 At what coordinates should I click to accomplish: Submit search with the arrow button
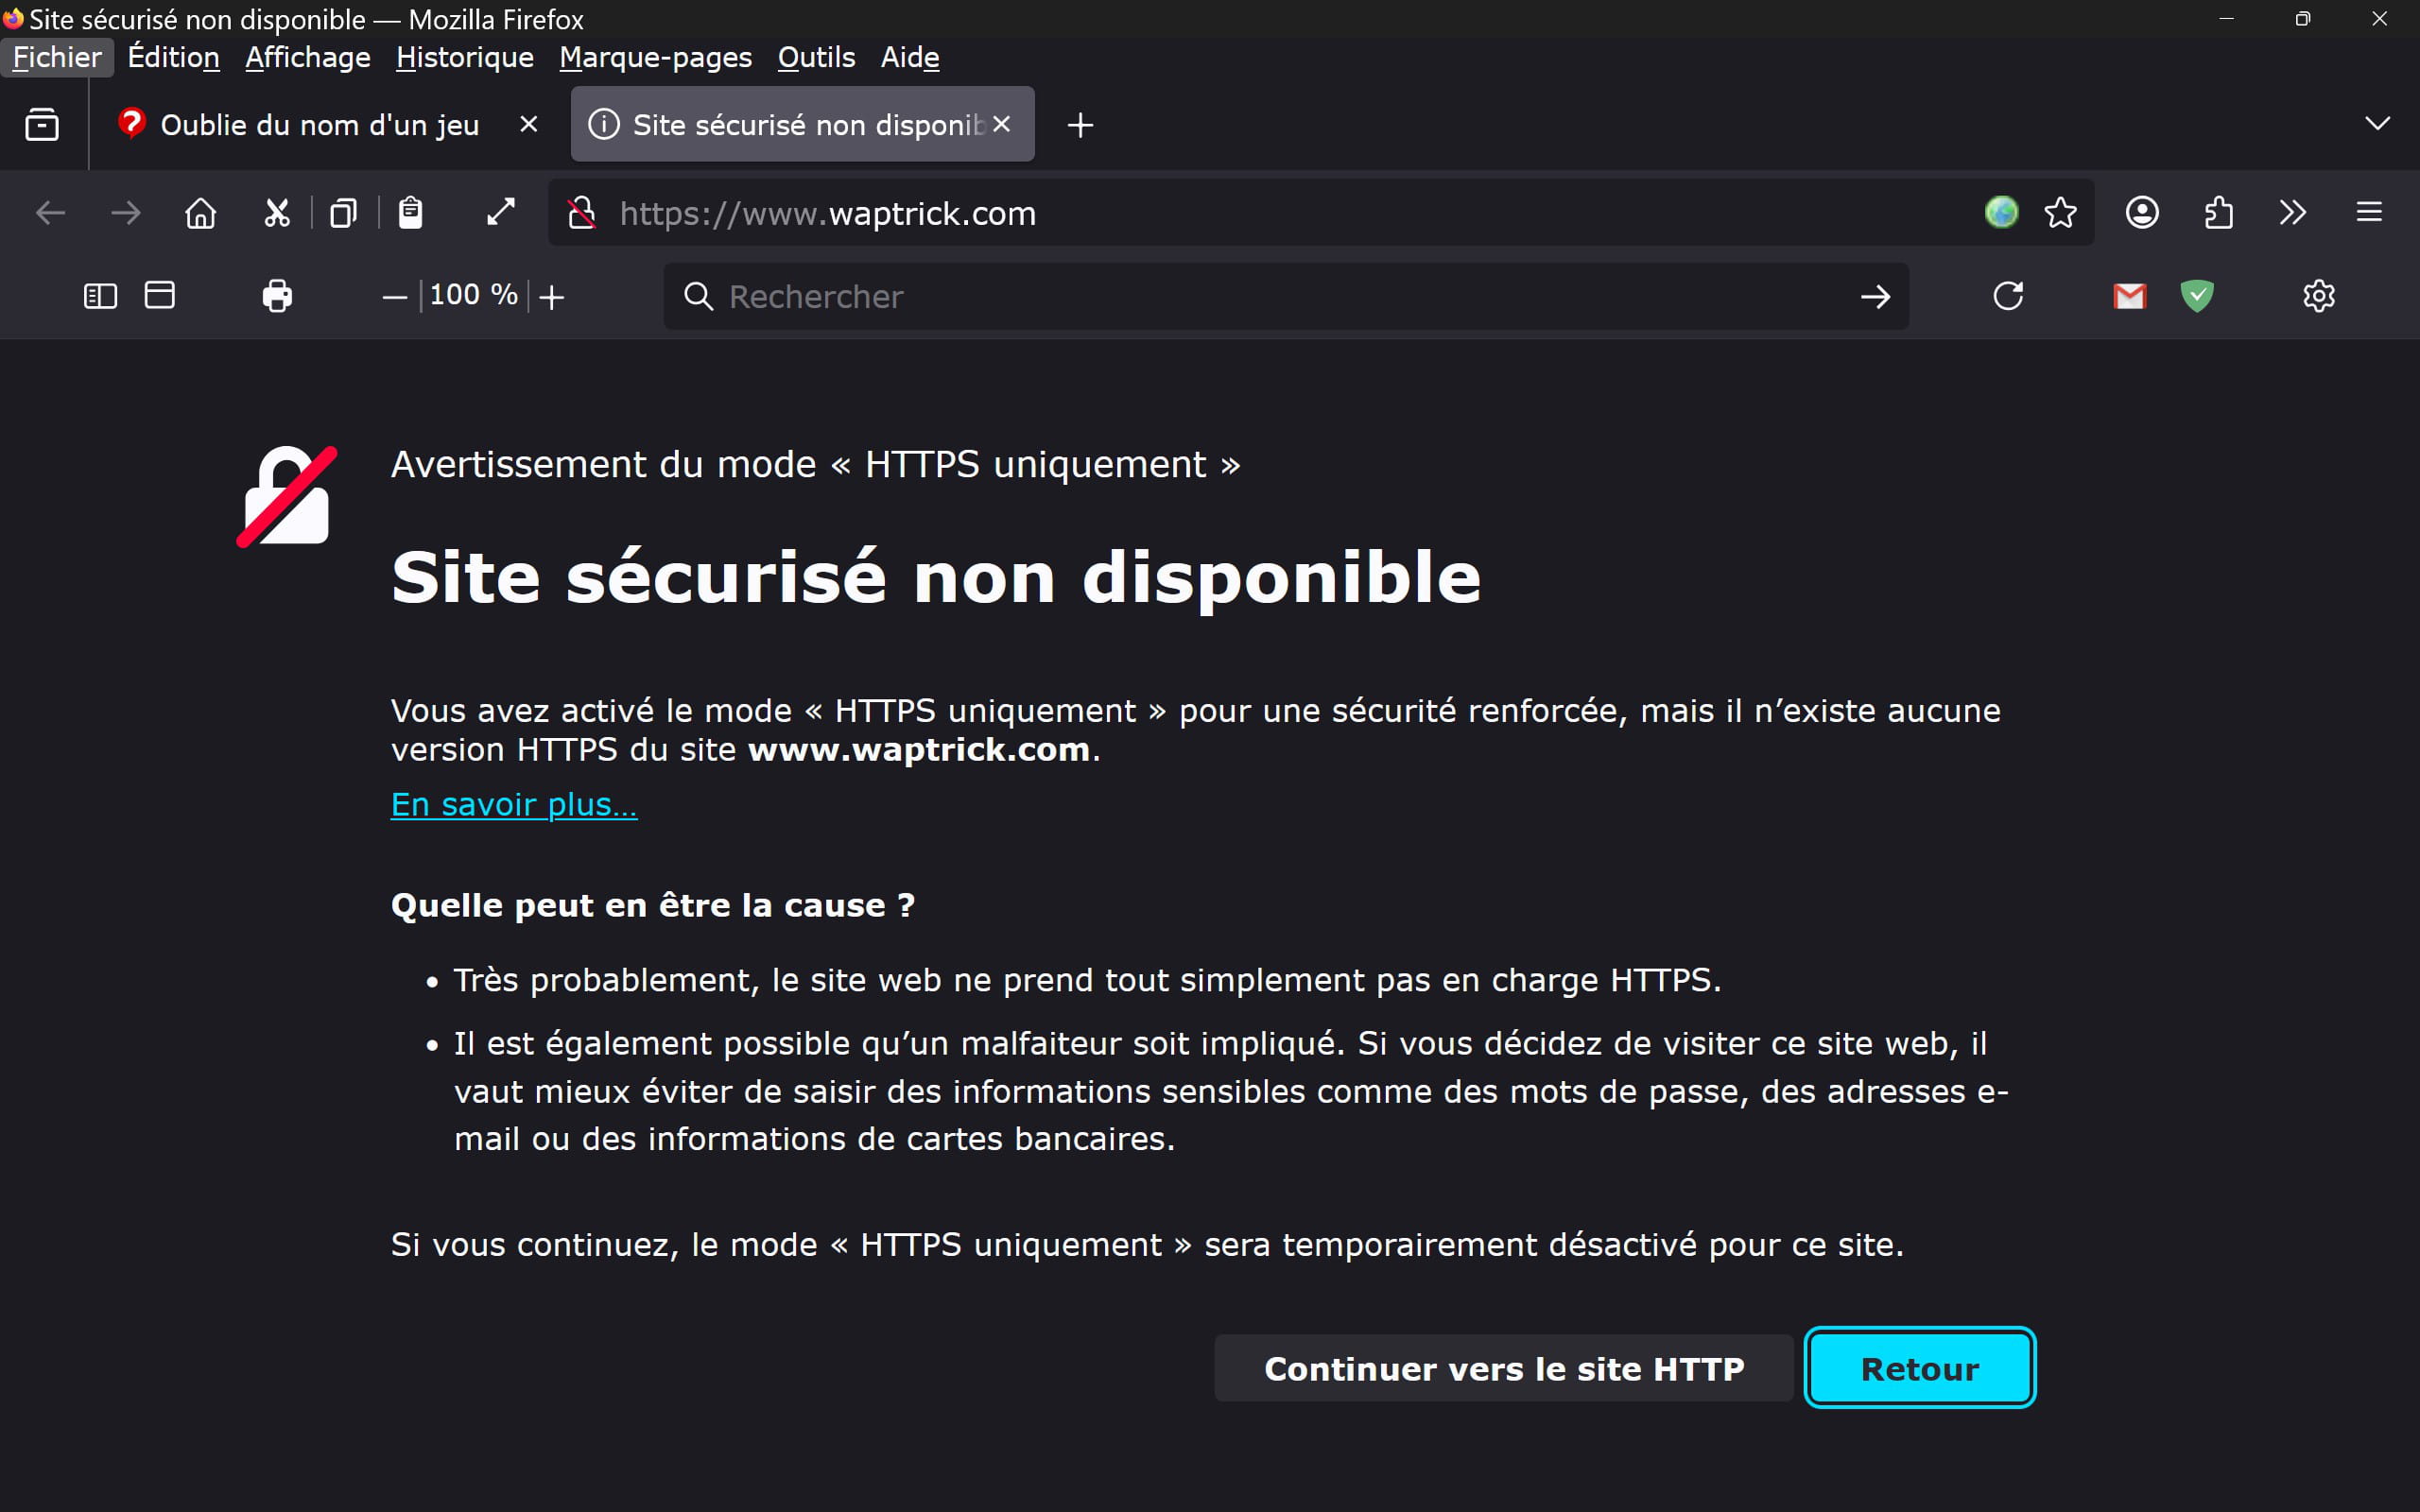pos(1875,296)
